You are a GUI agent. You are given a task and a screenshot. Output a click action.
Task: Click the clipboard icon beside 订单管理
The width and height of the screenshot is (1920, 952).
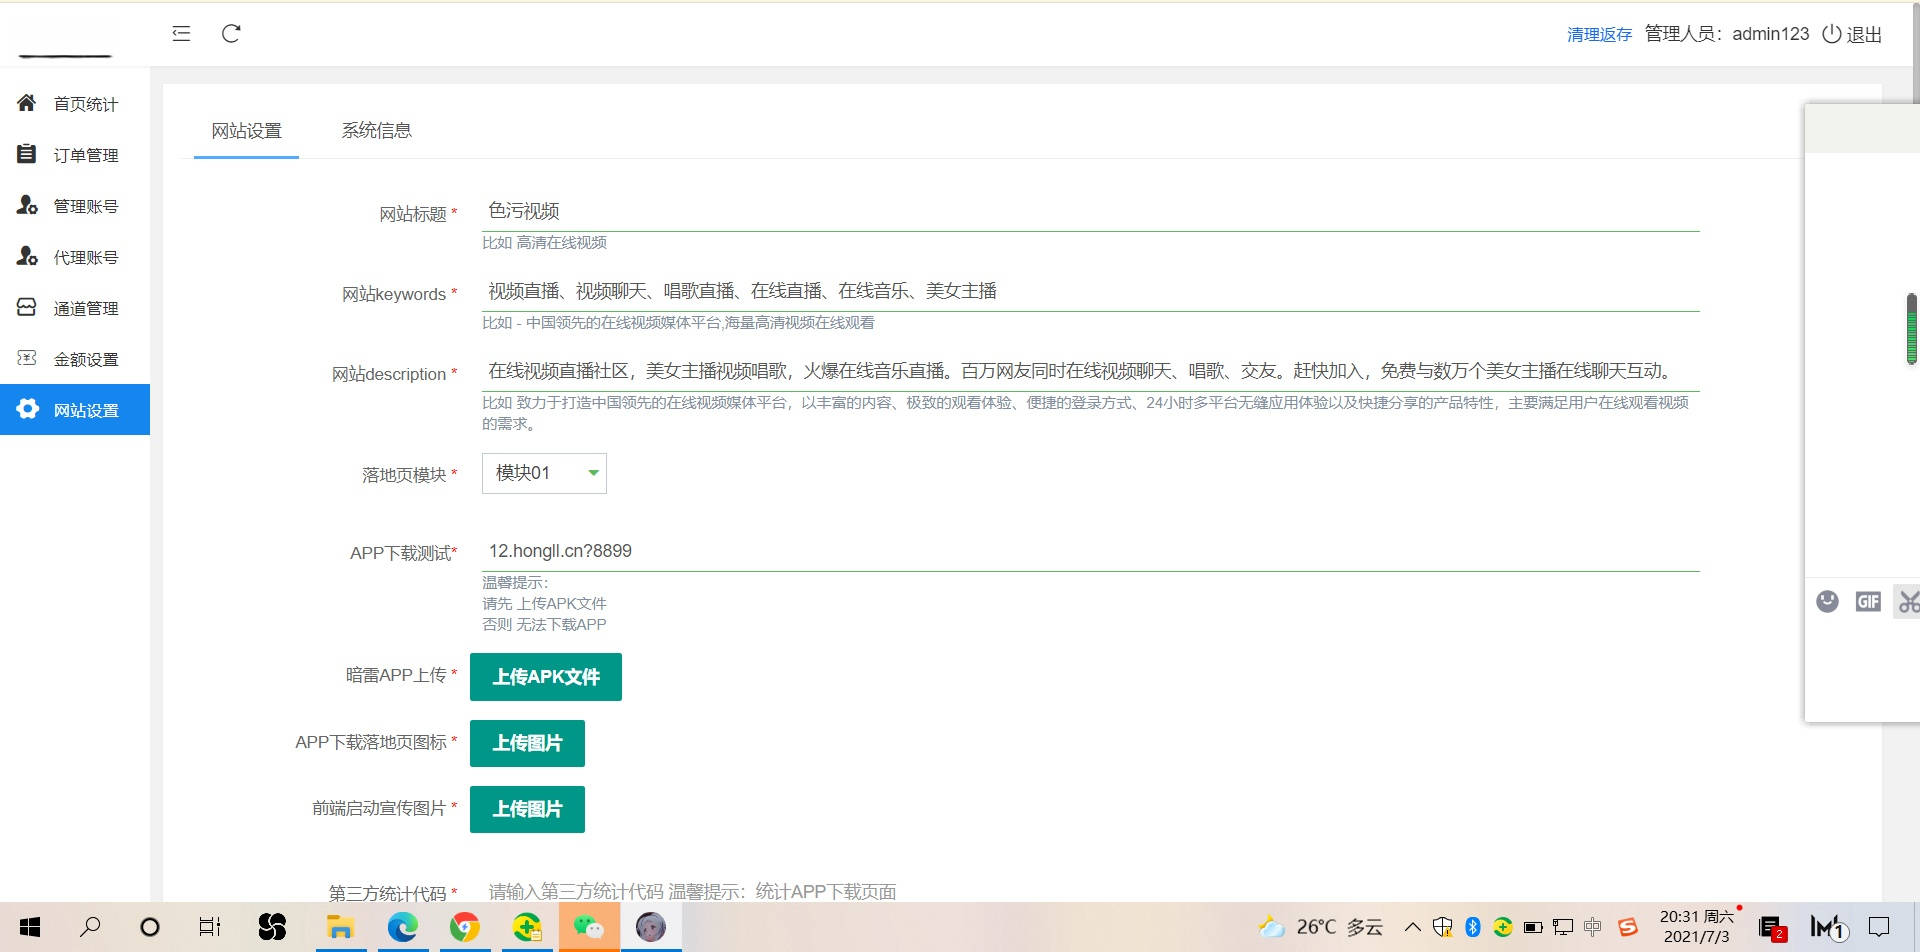click(x=27, y=153)
